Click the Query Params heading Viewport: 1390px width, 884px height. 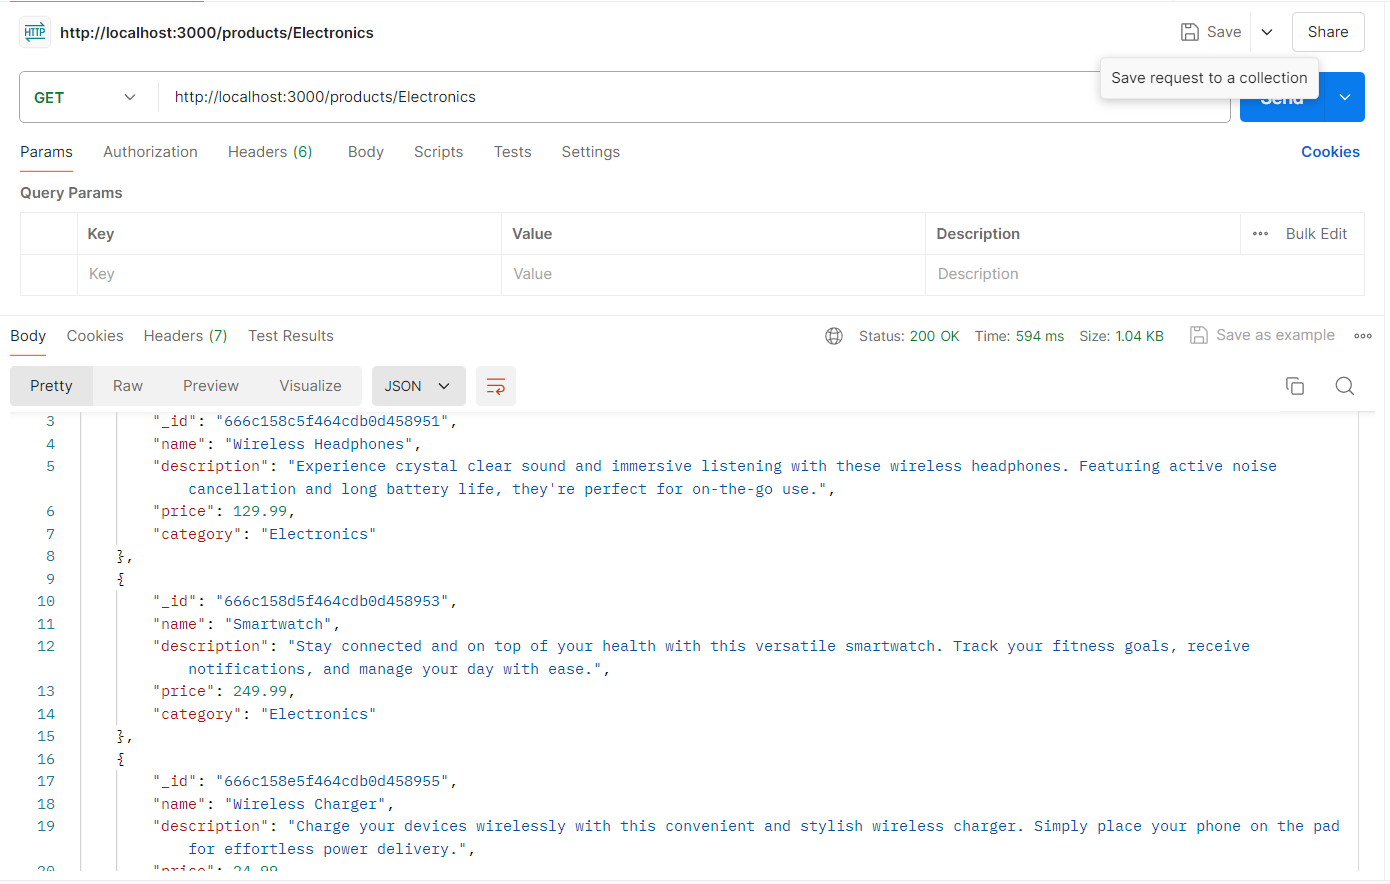pos(71,193)
